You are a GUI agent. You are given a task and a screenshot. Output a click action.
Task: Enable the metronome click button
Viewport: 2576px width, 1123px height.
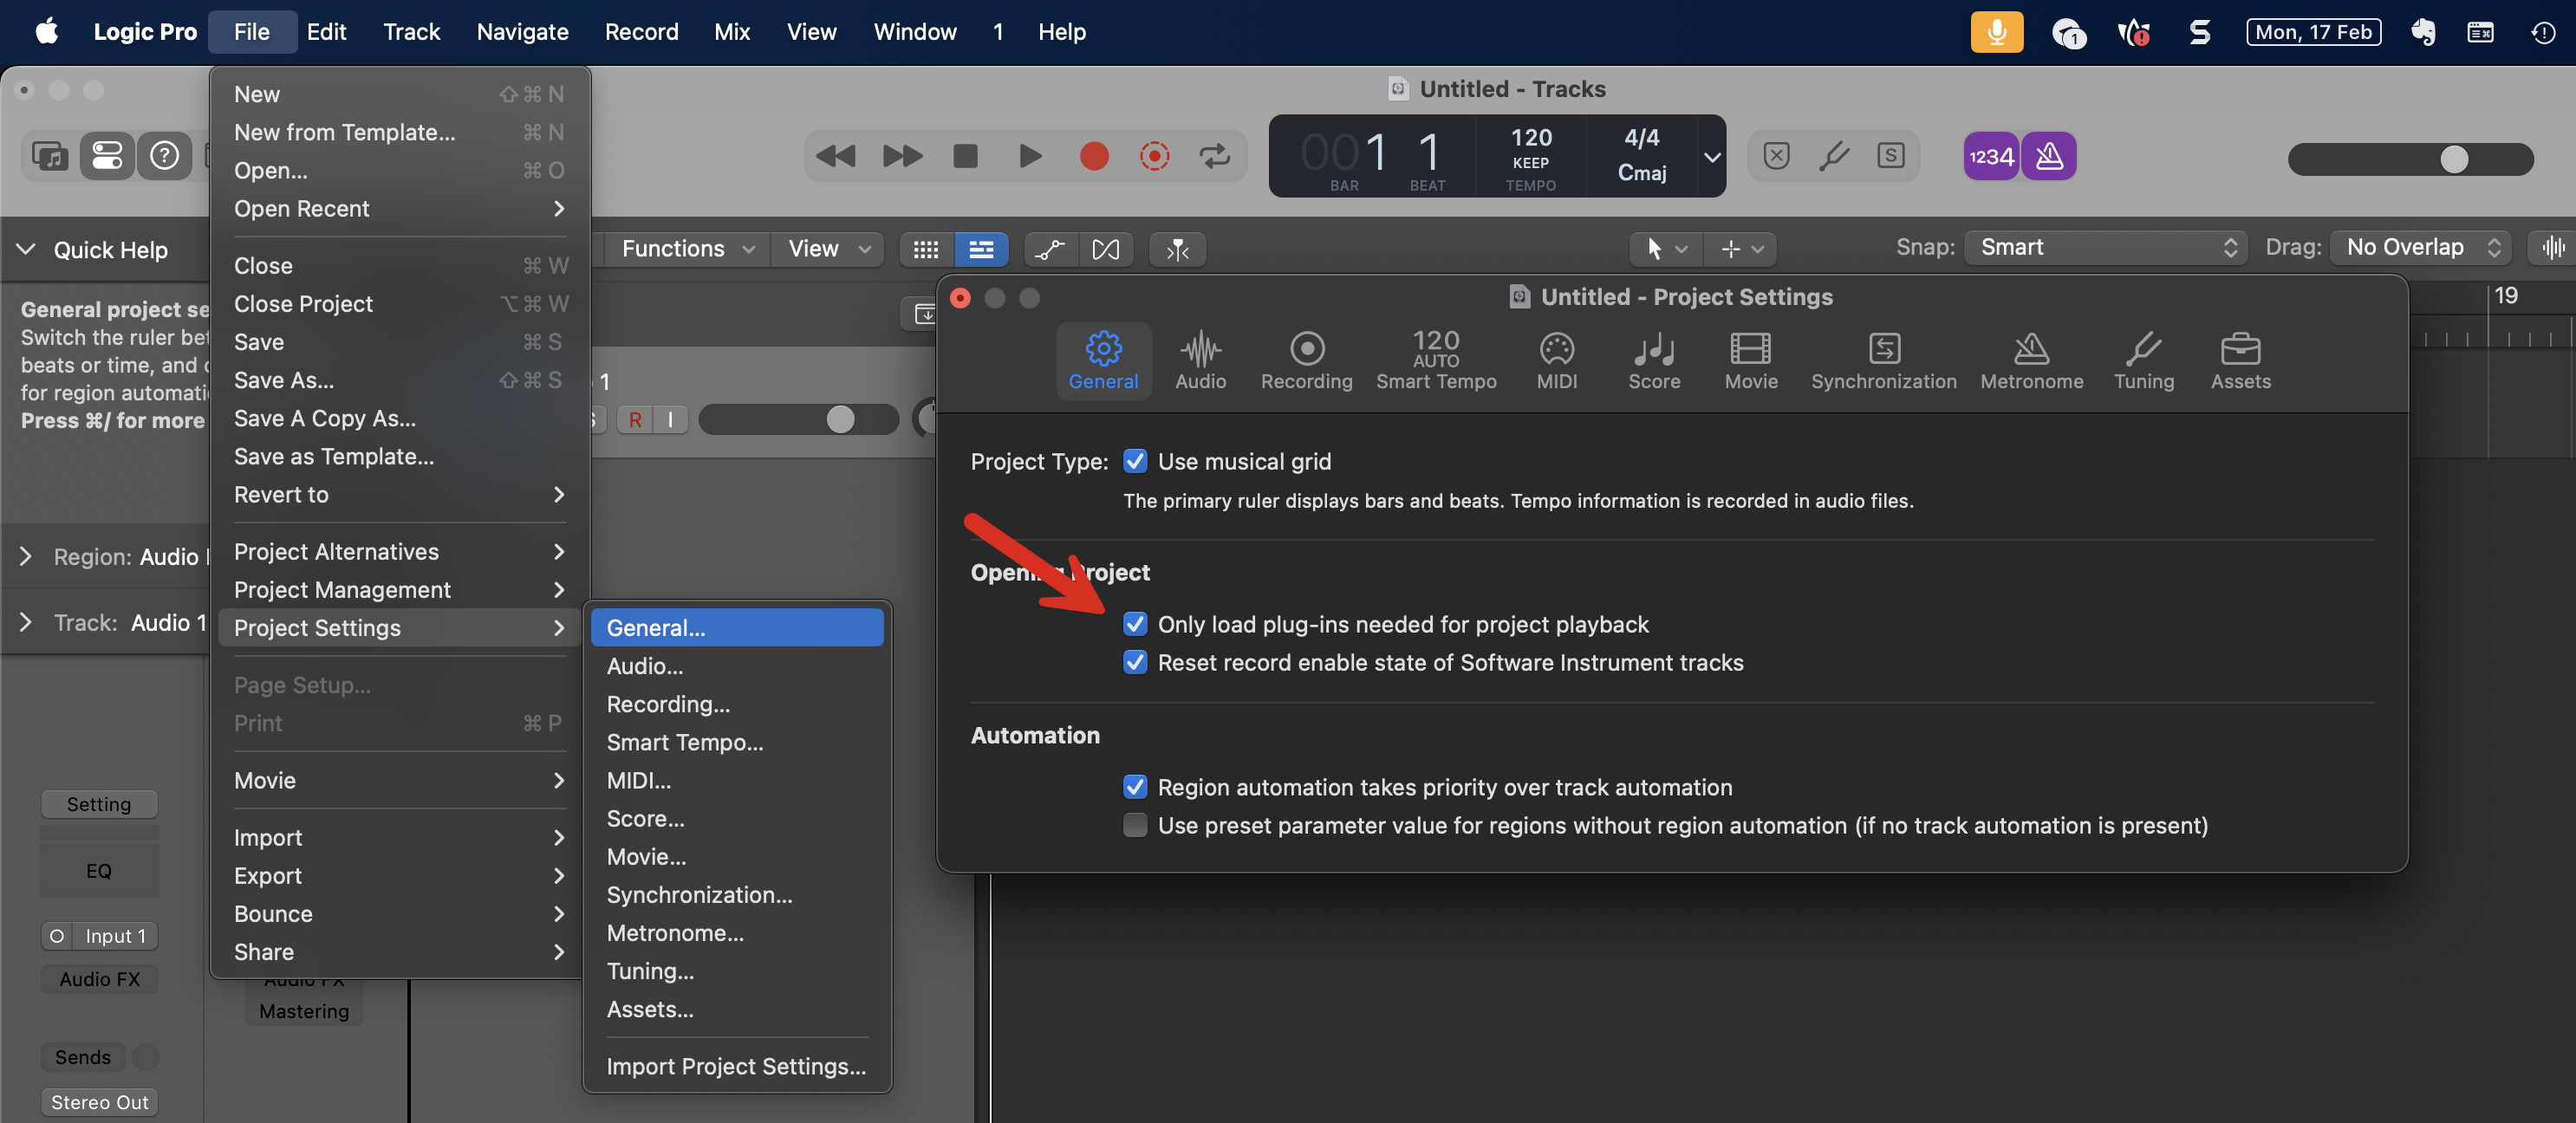[x=2049, y=156]
